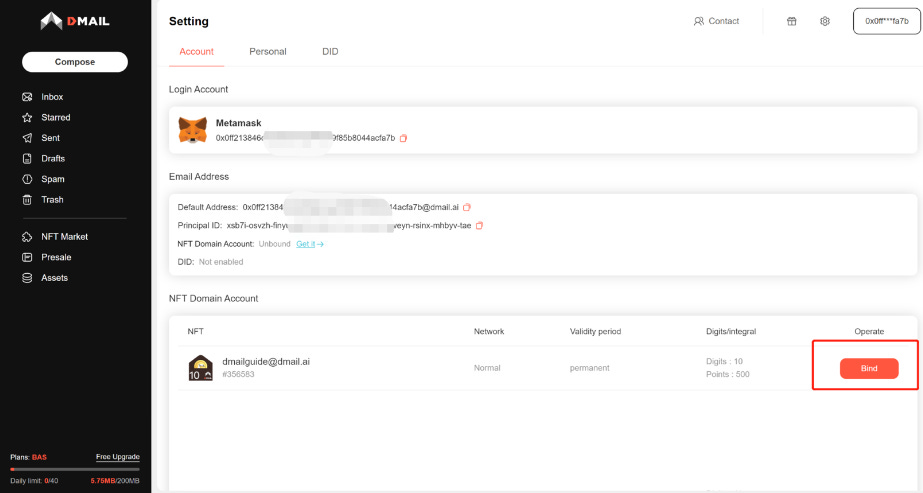Click the Trash bin icon

coord(27,199)
